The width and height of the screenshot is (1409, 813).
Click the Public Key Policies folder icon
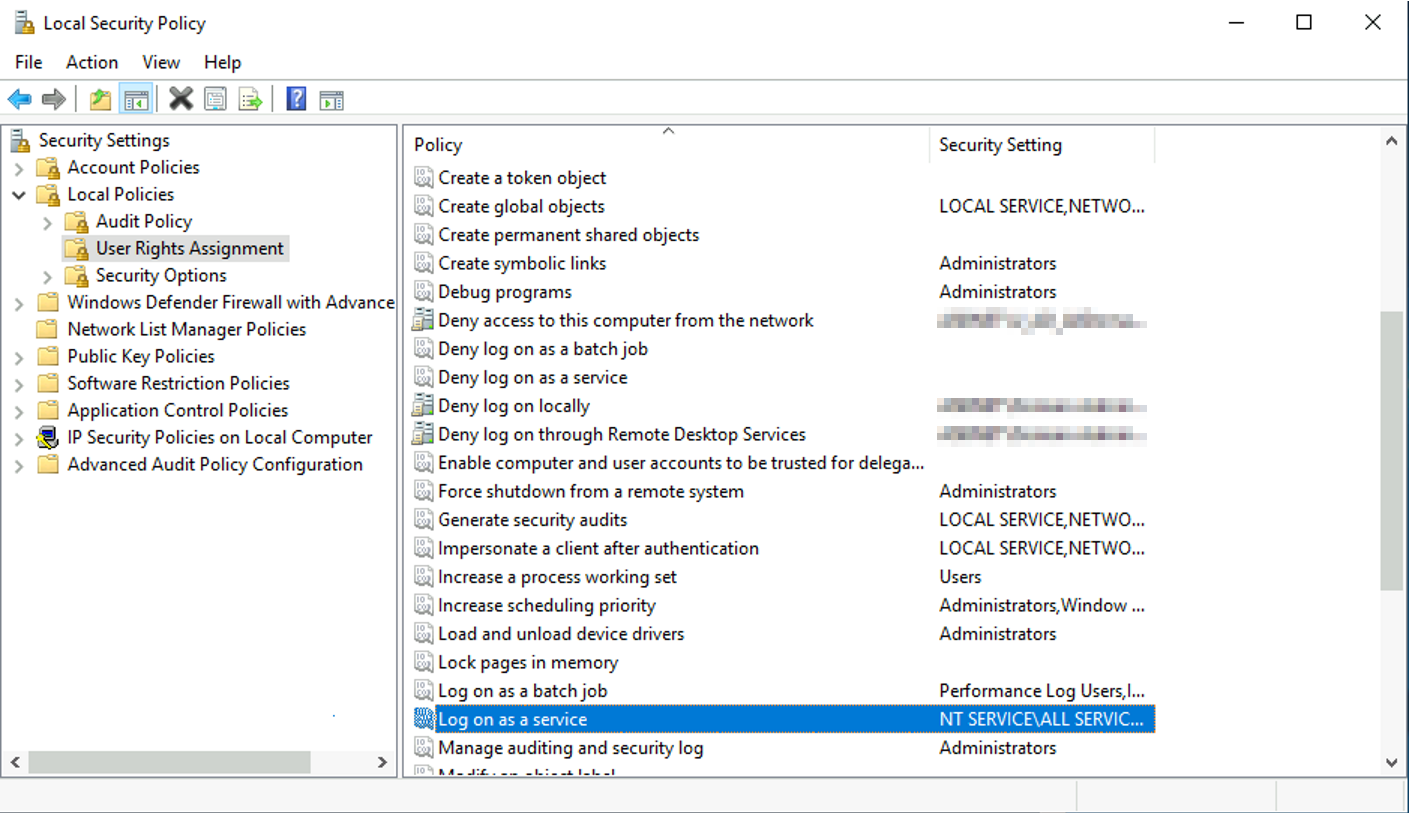(x=48, y=356)
